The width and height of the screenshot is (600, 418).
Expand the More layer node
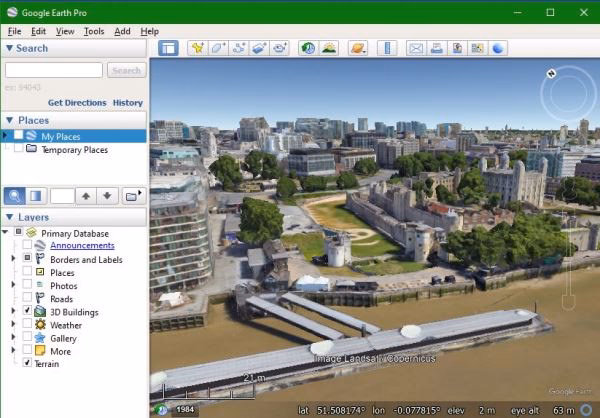[x=13, y=350]
